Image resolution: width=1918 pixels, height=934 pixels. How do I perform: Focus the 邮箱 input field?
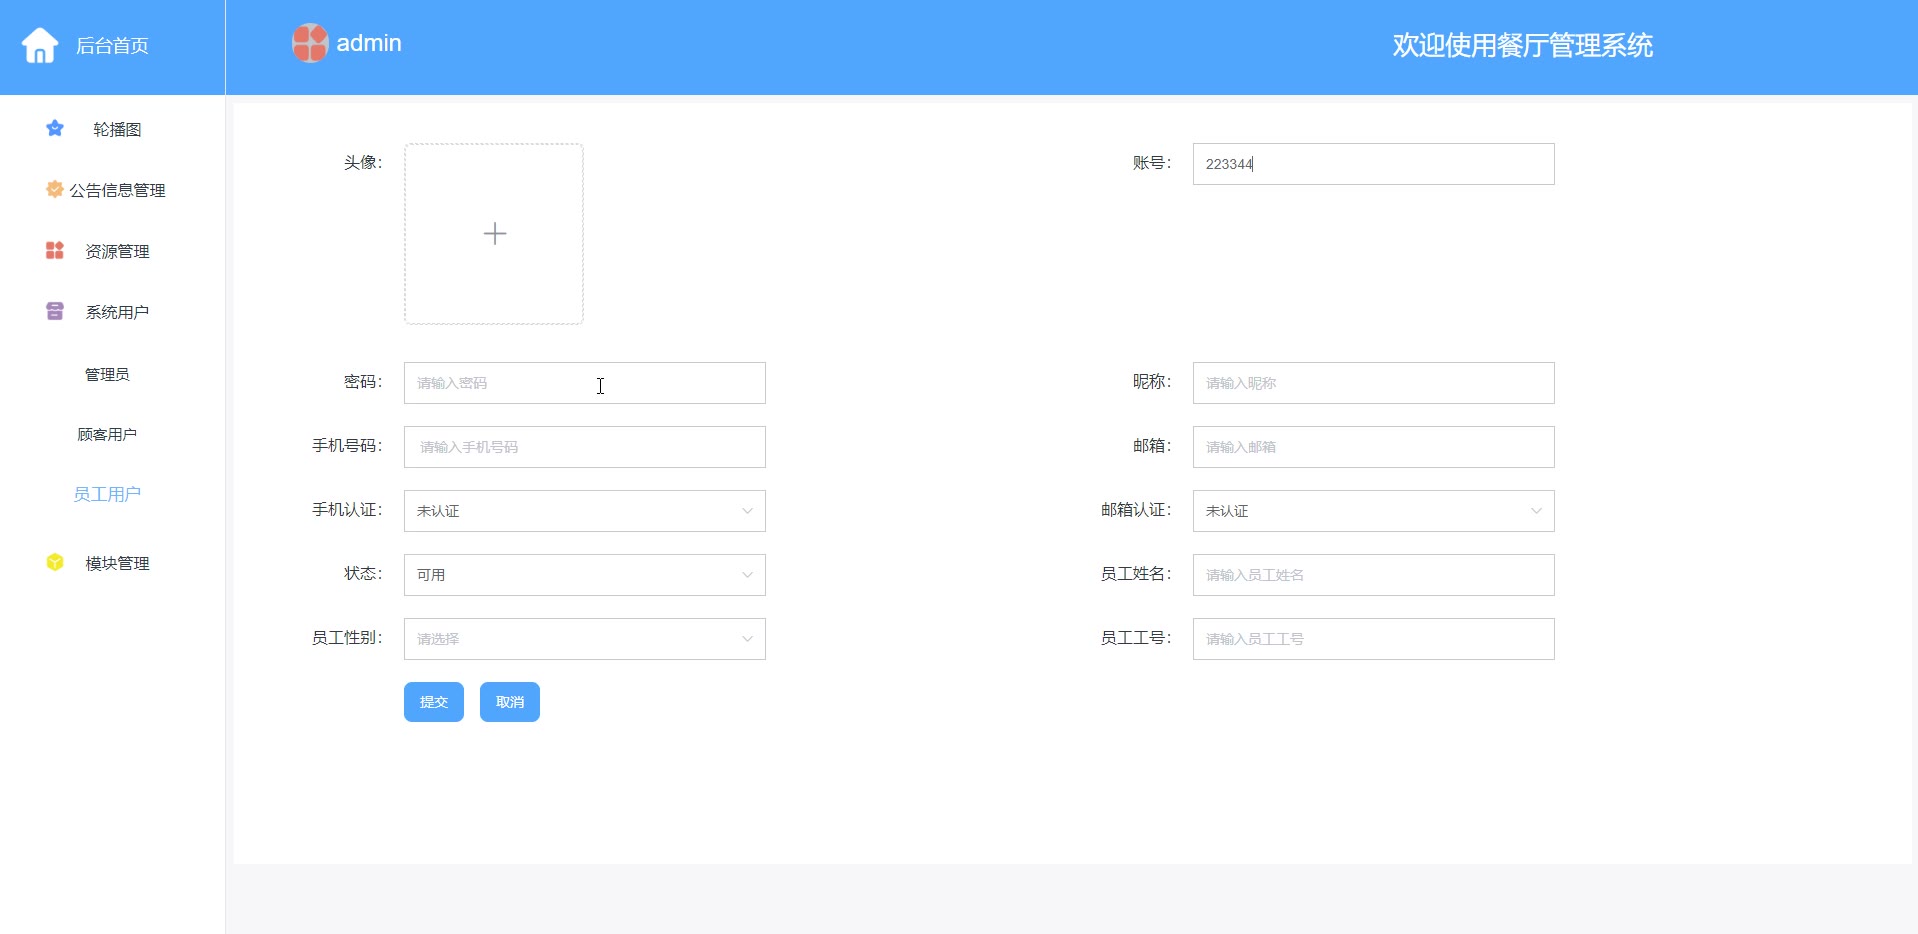coord(1374,447)
